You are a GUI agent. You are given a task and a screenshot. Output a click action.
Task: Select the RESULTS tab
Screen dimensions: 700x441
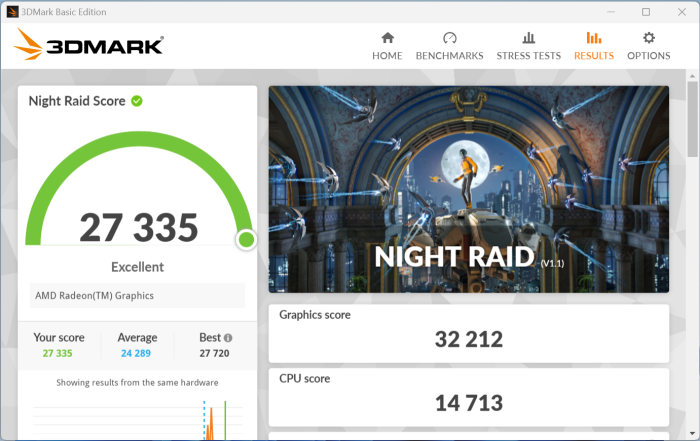click(x=594, y=46)
